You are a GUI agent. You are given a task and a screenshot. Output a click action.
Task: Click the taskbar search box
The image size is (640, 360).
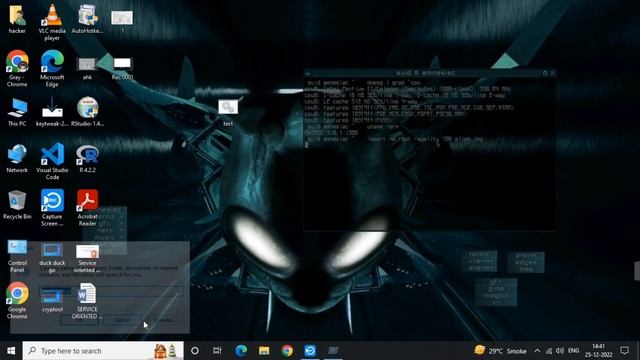103,351
